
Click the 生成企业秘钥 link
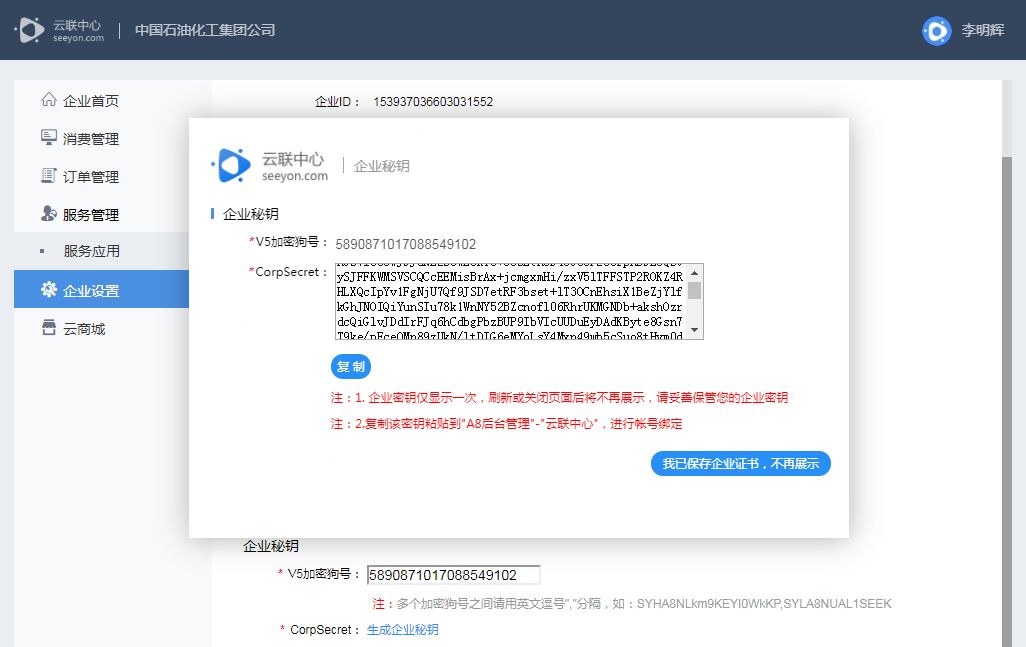tap(402, 629)
